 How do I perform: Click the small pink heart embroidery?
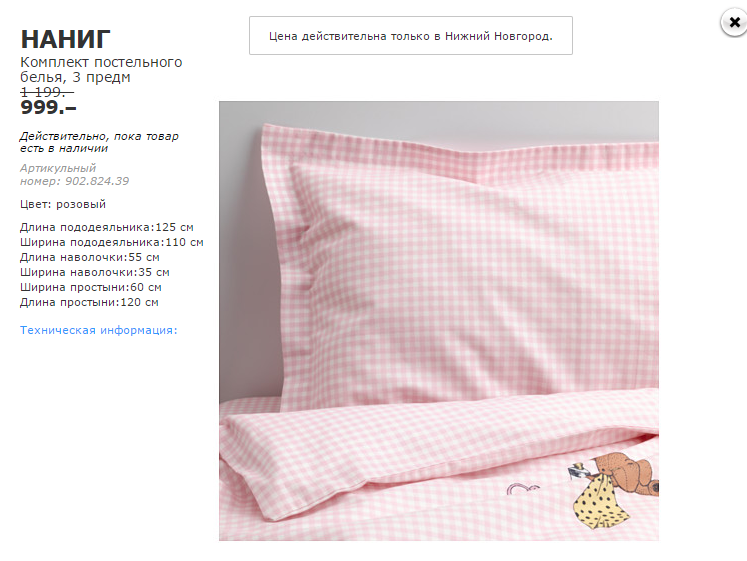point(523,489)
